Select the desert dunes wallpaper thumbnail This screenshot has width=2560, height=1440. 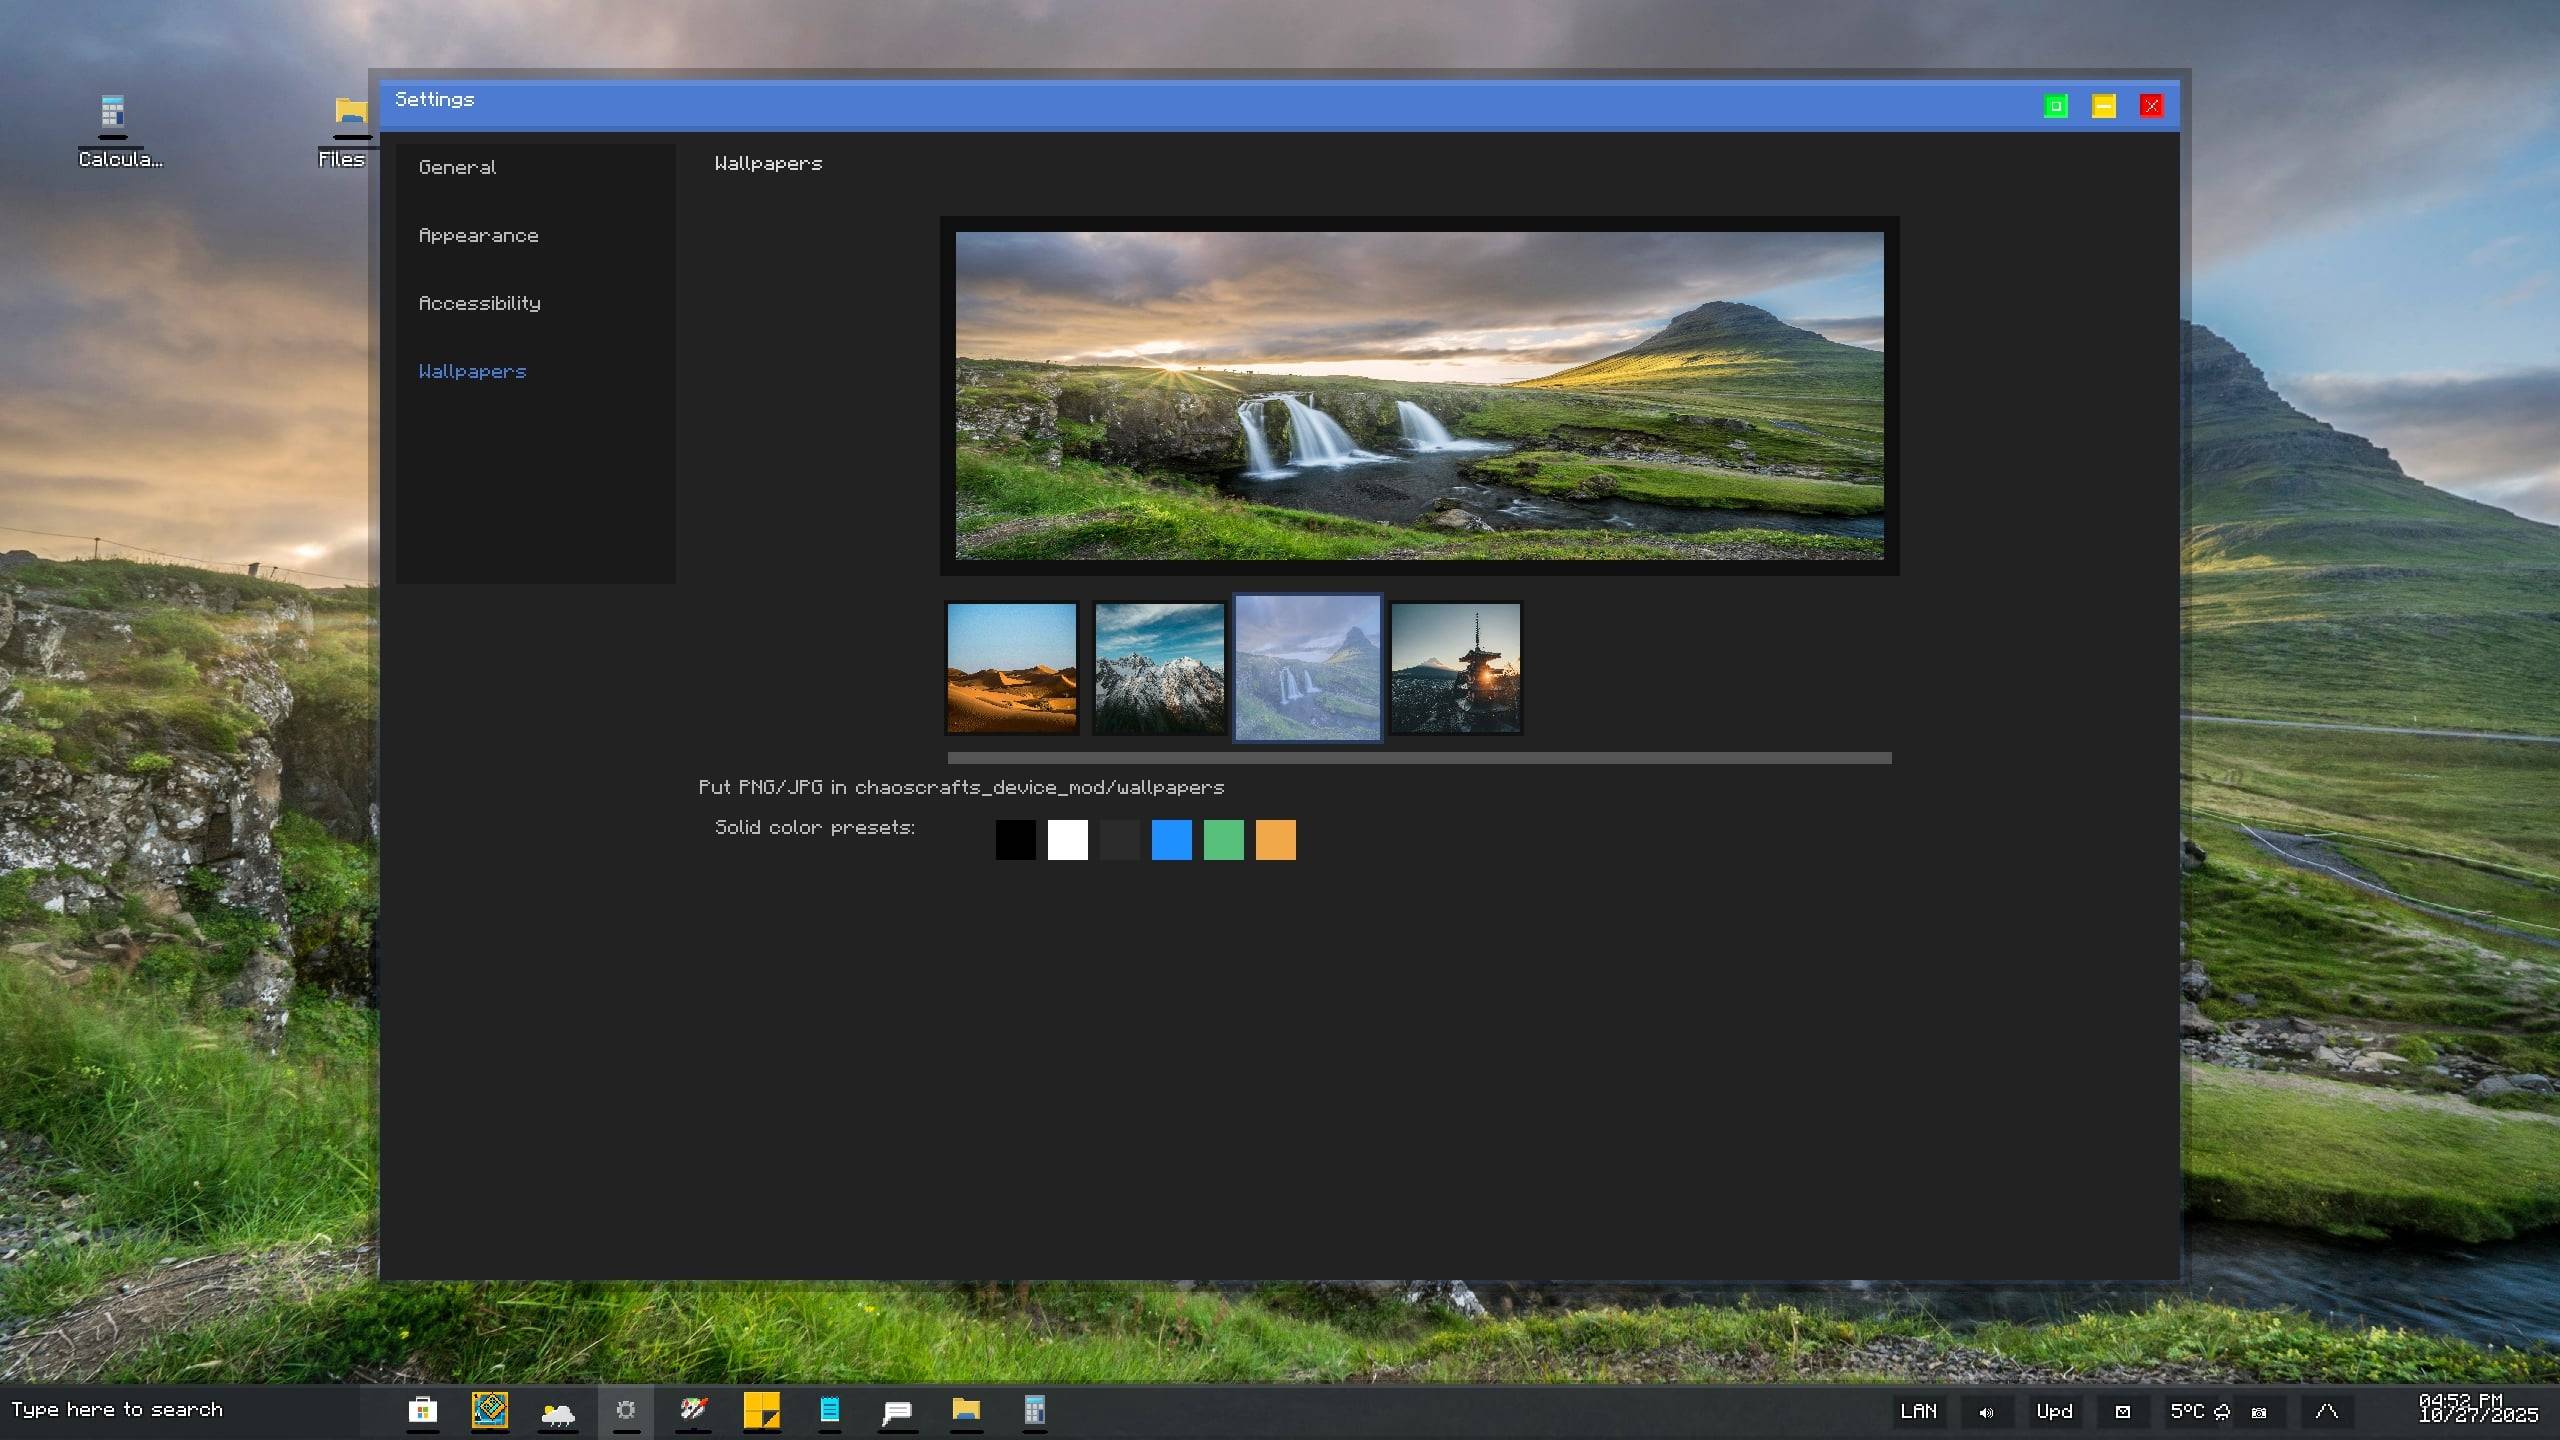(1011, 668)
